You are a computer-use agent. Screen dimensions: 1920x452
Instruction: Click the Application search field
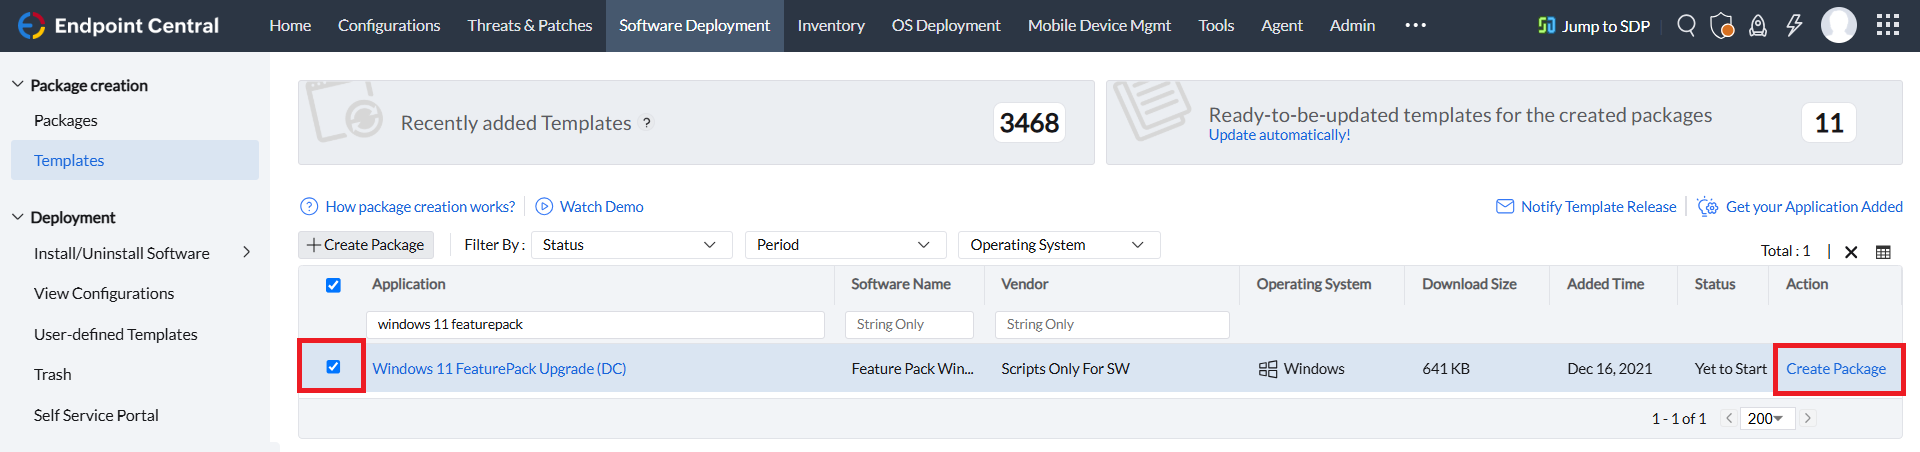coord(595,324)
